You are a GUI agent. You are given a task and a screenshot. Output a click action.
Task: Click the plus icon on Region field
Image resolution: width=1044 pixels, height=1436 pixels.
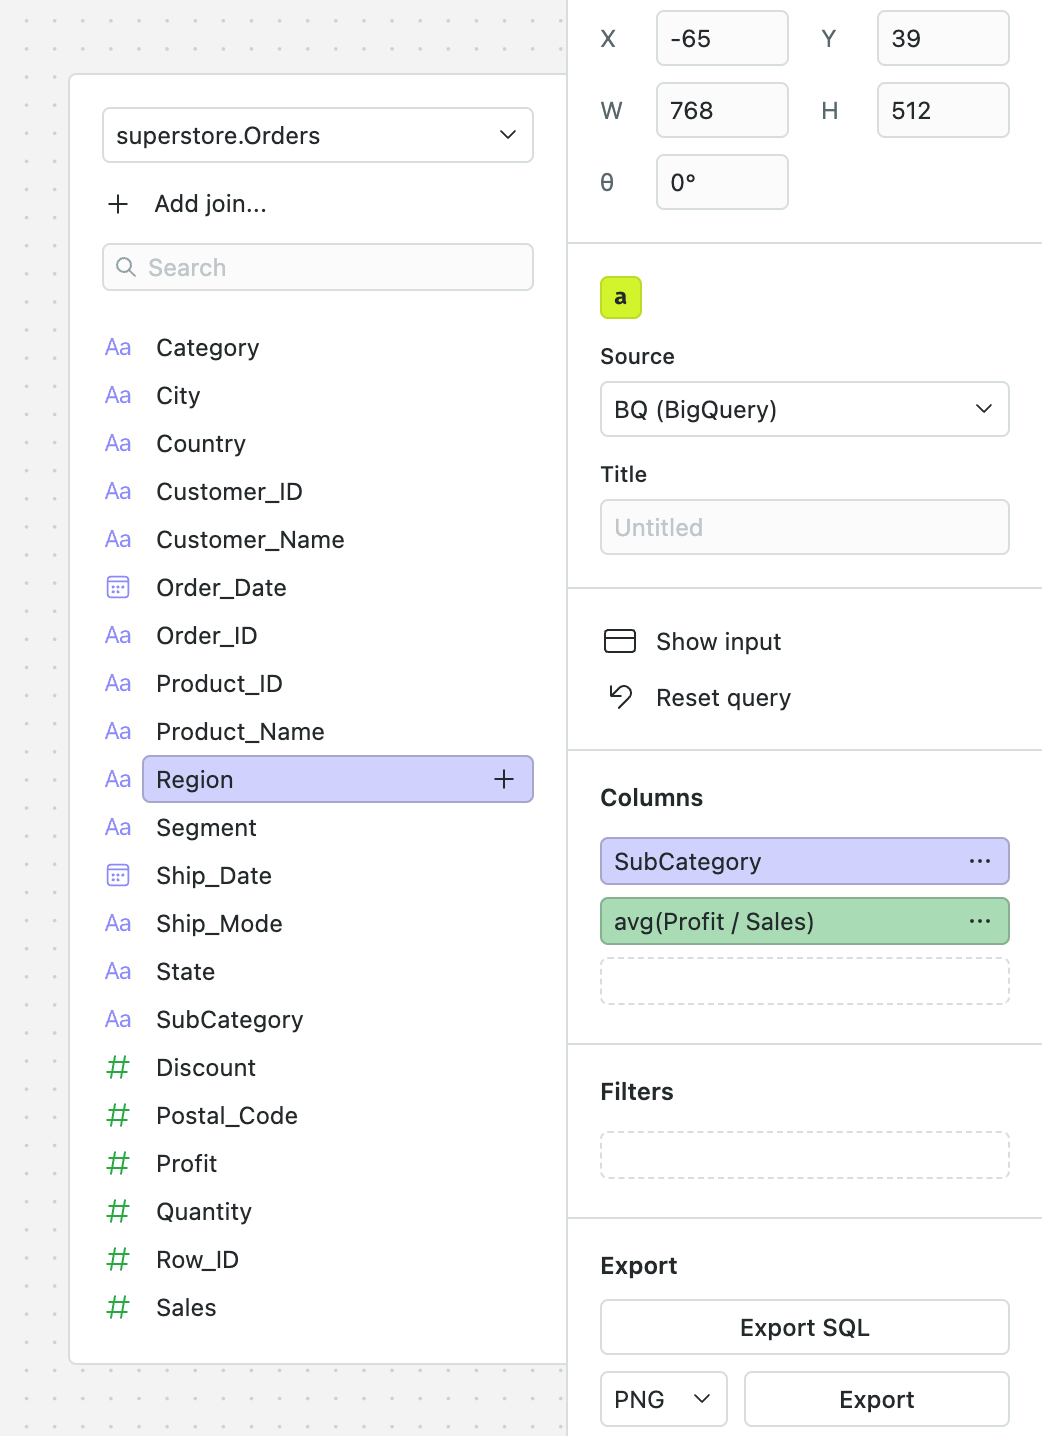[504, 779]
